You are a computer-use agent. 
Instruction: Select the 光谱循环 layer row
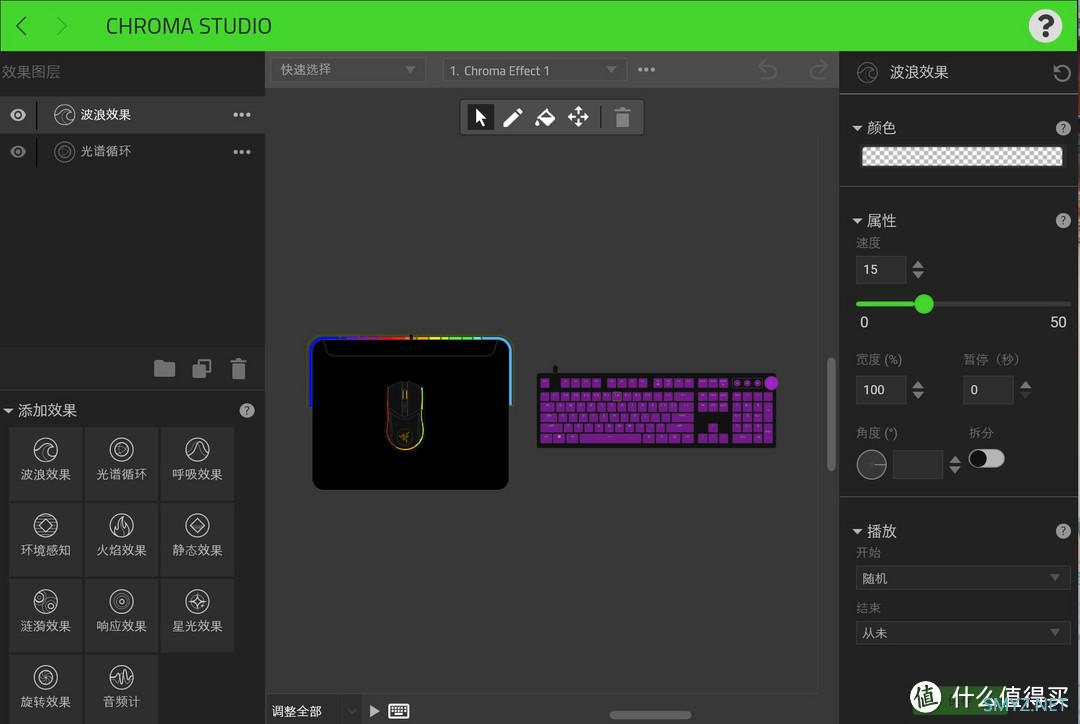click(132, 152)
